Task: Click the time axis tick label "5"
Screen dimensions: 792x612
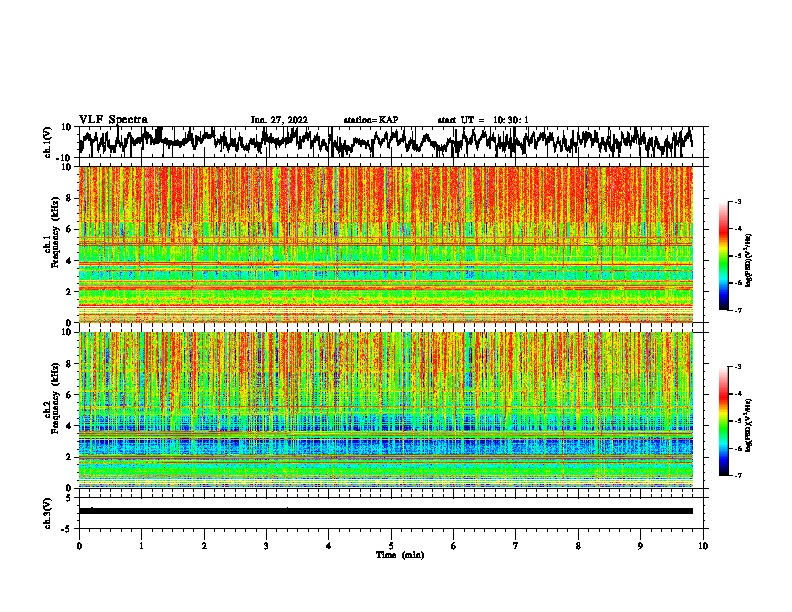Action: click(x=391, y=546)
